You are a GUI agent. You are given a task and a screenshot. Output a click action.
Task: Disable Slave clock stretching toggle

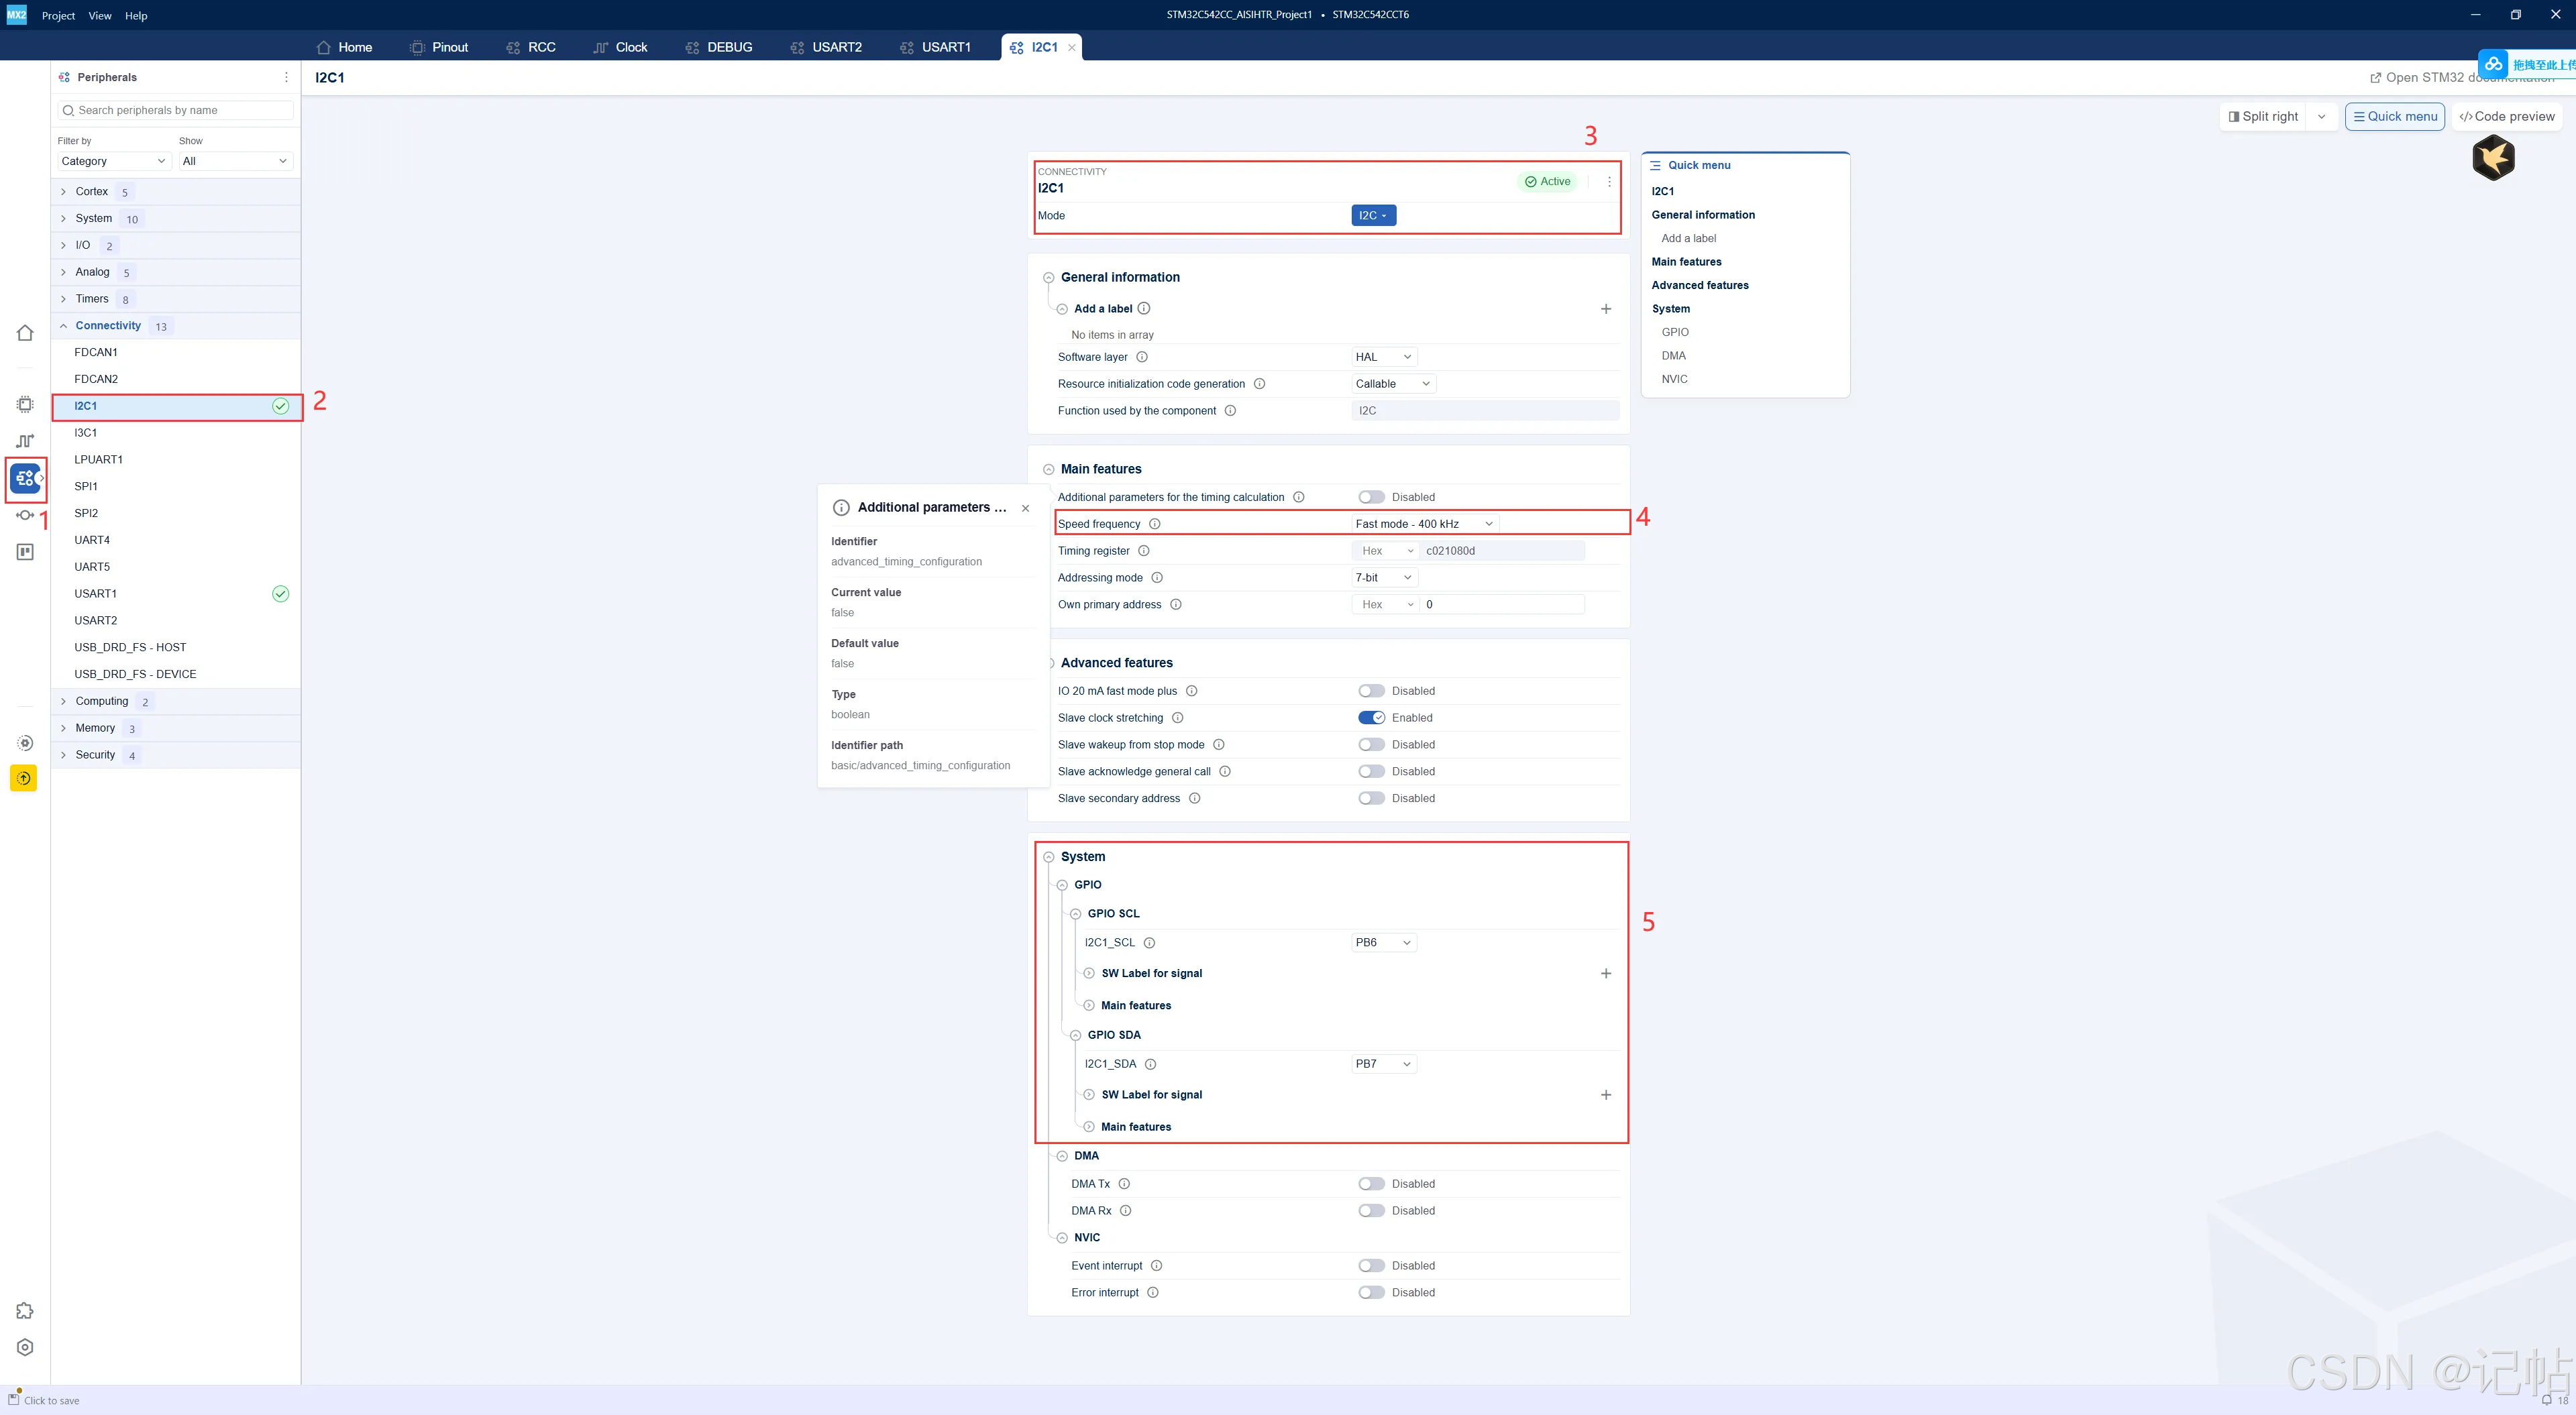click(1371, 718)
